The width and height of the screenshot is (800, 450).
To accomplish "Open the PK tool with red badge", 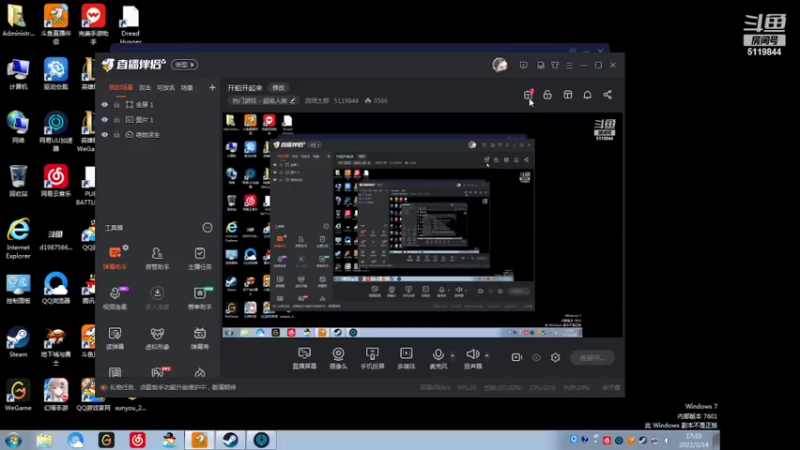I will point(158,372).
